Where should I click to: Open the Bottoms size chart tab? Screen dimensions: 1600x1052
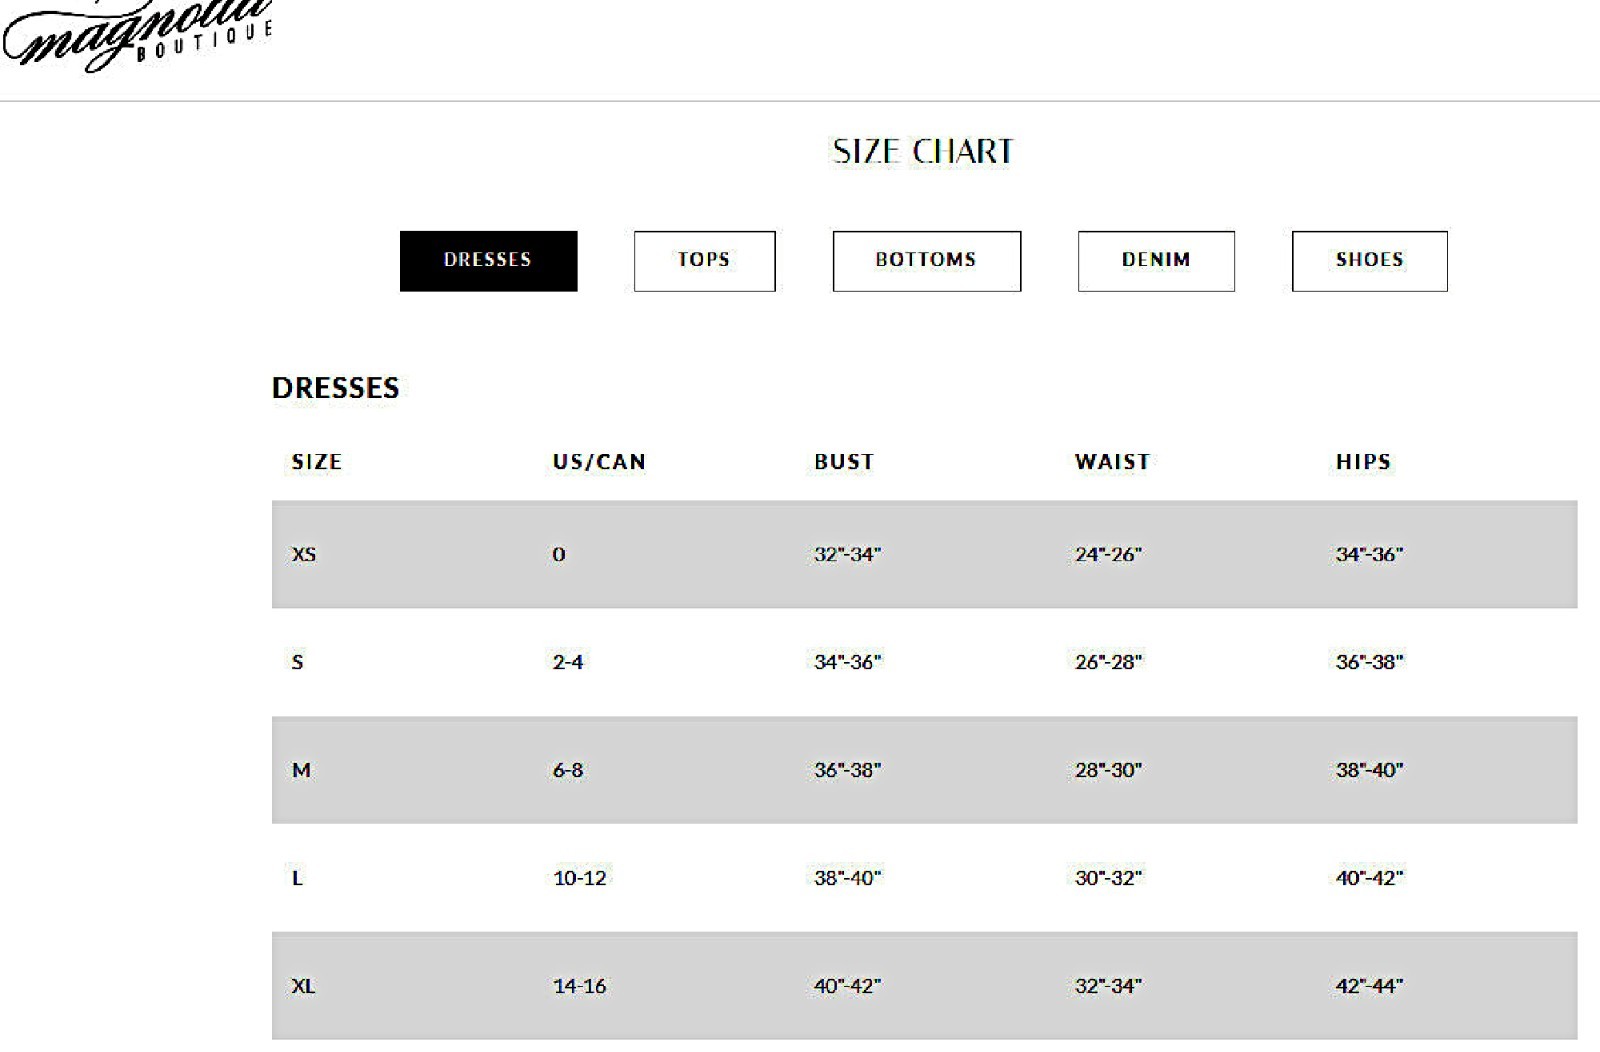click(x=926, y=261)
